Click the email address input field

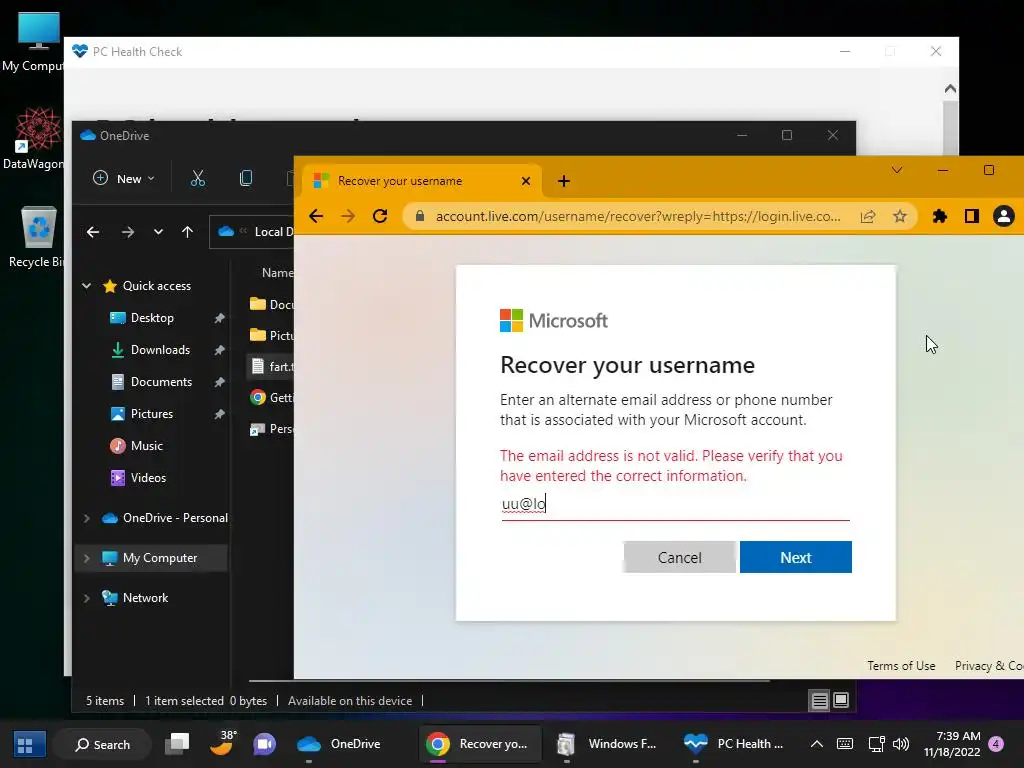(x=675, y=504)
